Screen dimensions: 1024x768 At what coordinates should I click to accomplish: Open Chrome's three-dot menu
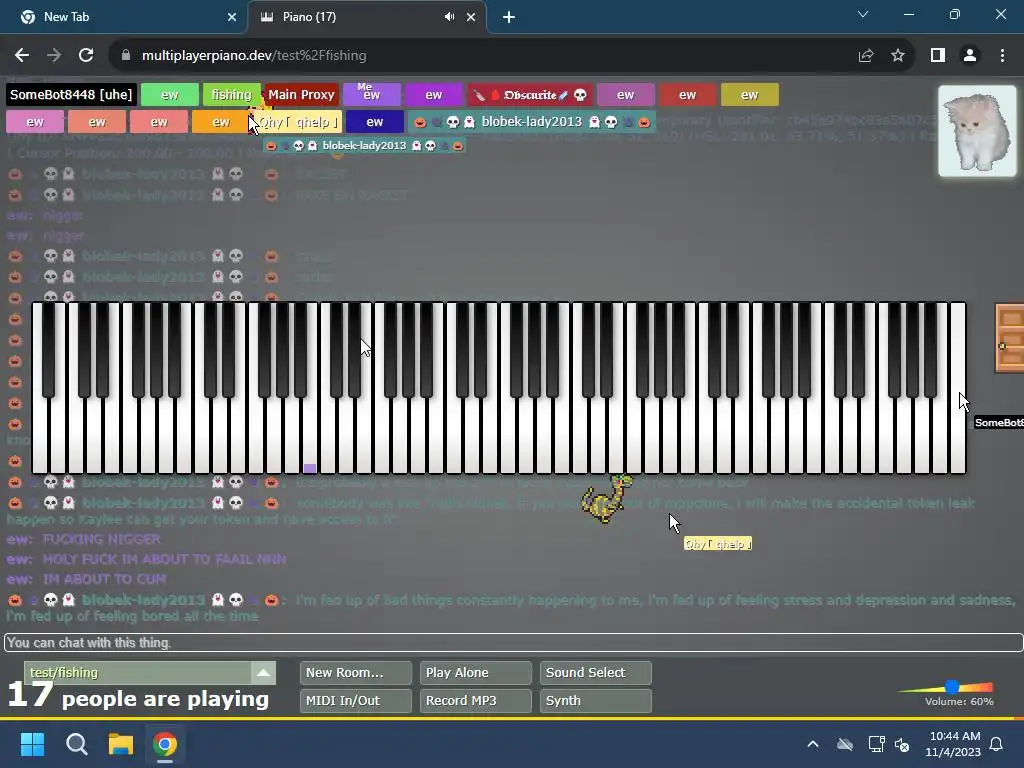coord(1002,56)
